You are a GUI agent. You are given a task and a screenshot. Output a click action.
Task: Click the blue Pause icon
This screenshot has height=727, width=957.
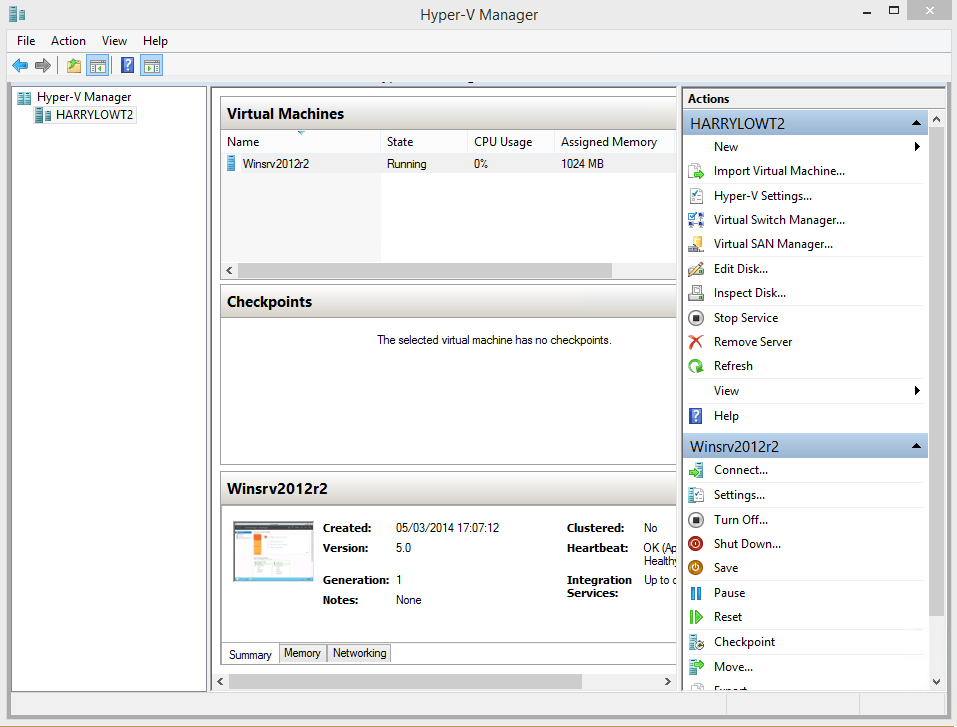696,593
